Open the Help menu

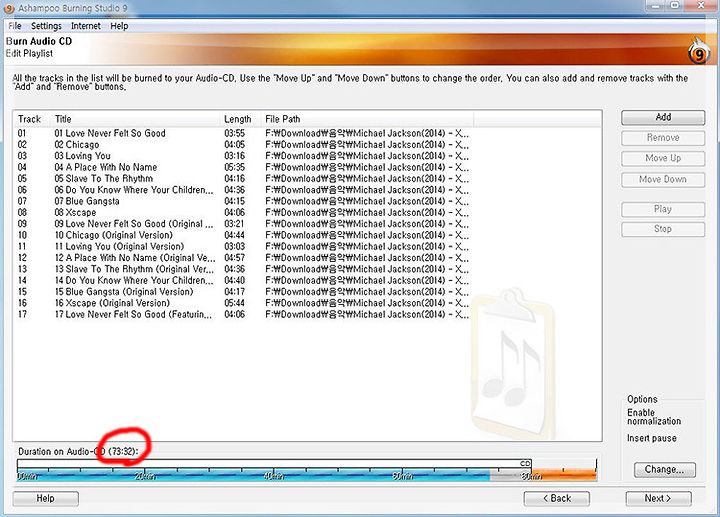119,26
